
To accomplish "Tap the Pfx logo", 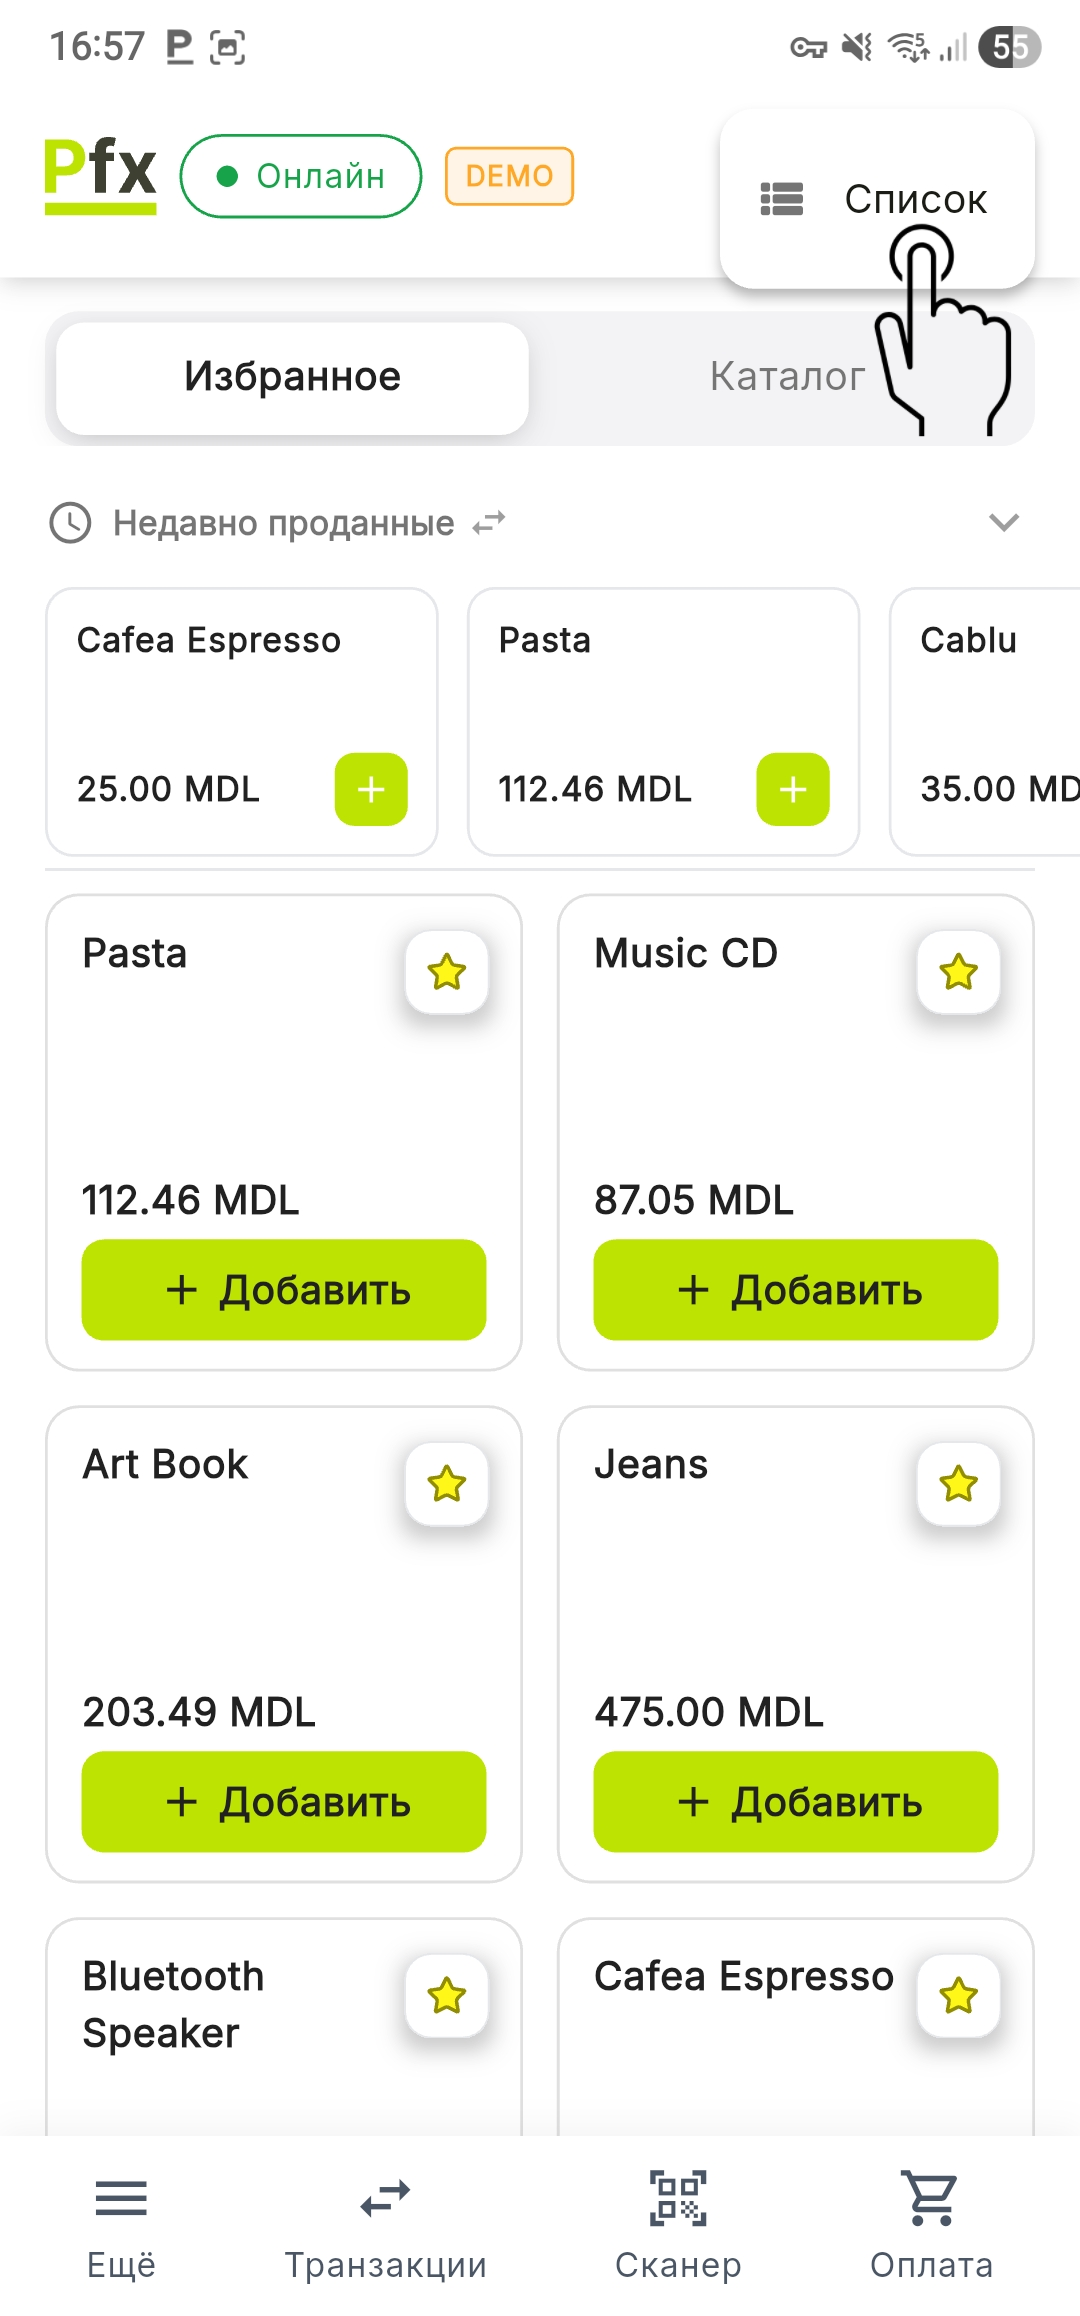I will 100,175.
